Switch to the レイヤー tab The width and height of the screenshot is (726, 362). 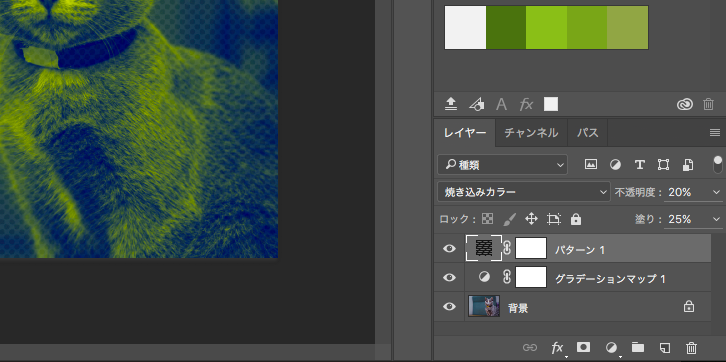pos(465,133)
